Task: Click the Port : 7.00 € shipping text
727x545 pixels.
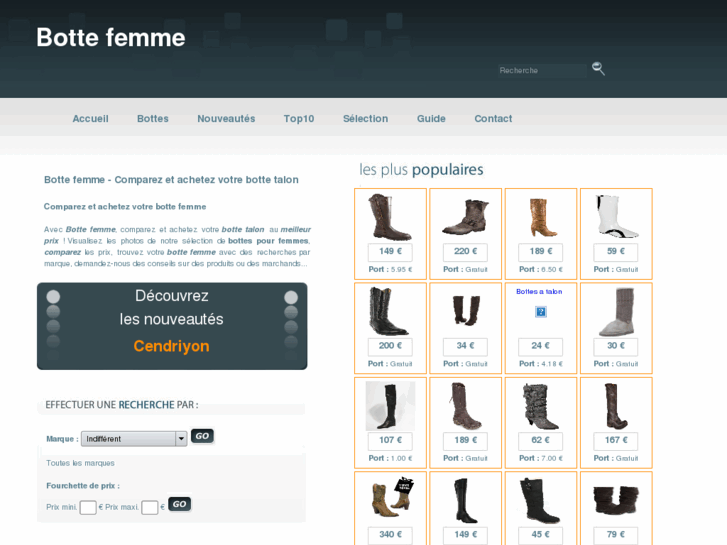Action: 541,458
